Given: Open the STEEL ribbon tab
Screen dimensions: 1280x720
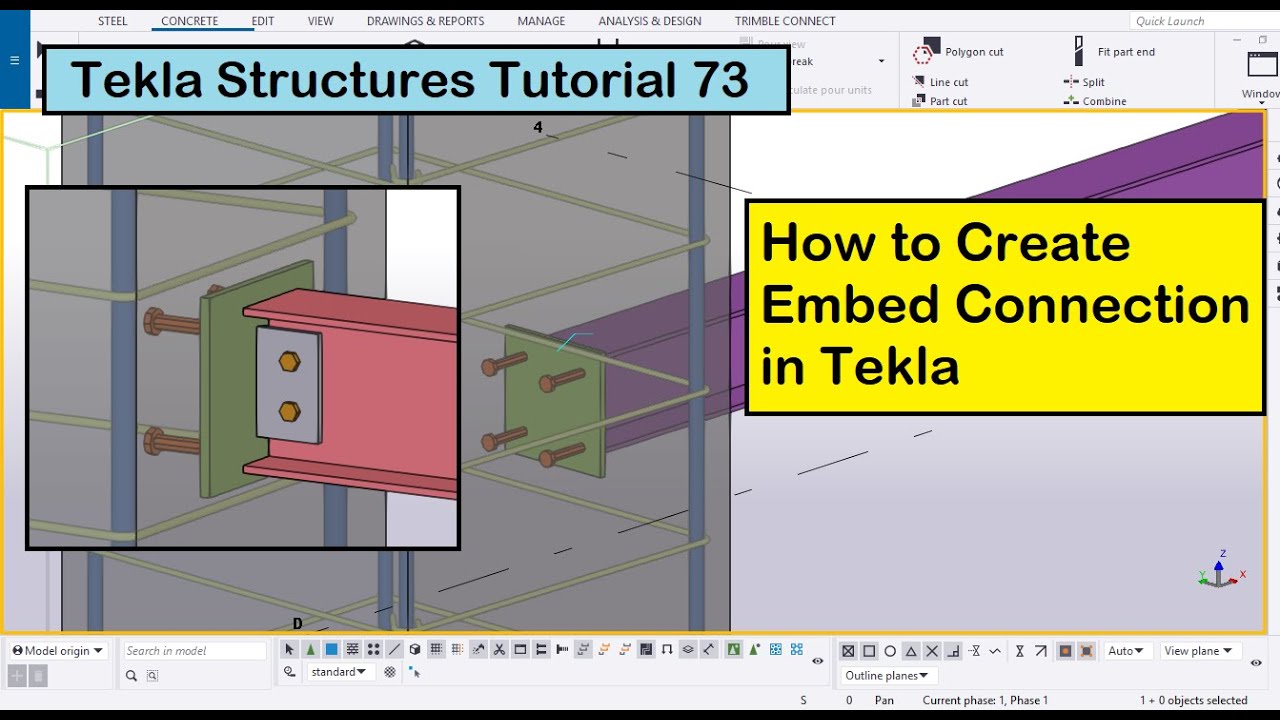Looking at the screenshot, I should point(113,21).
